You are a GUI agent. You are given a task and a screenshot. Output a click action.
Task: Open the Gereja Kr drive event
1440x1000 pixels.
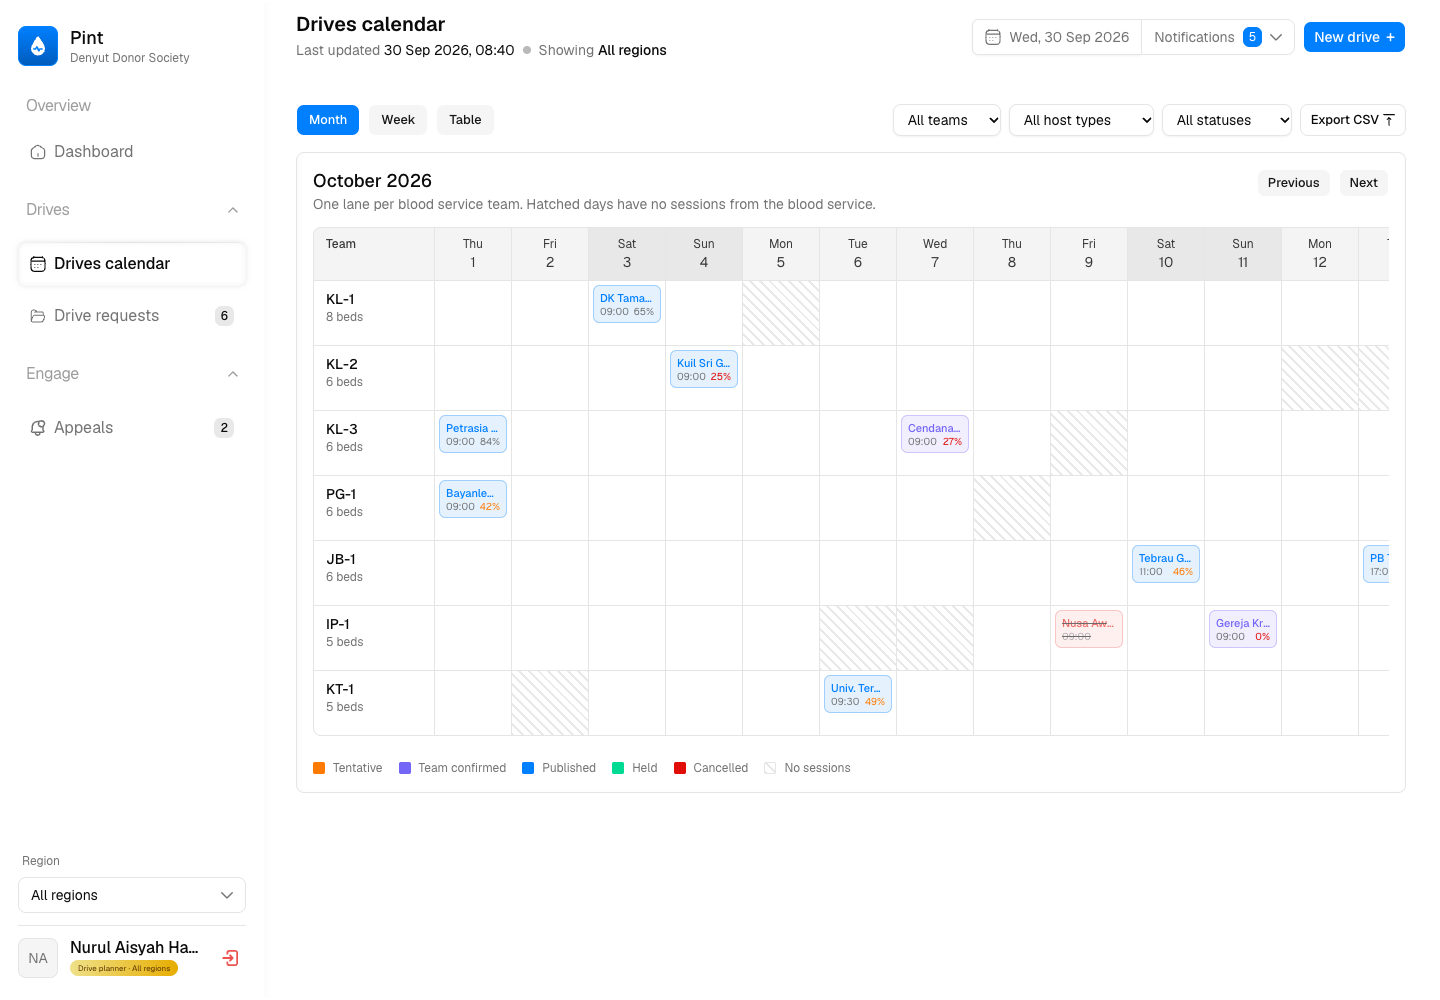tap(1243, 629)
